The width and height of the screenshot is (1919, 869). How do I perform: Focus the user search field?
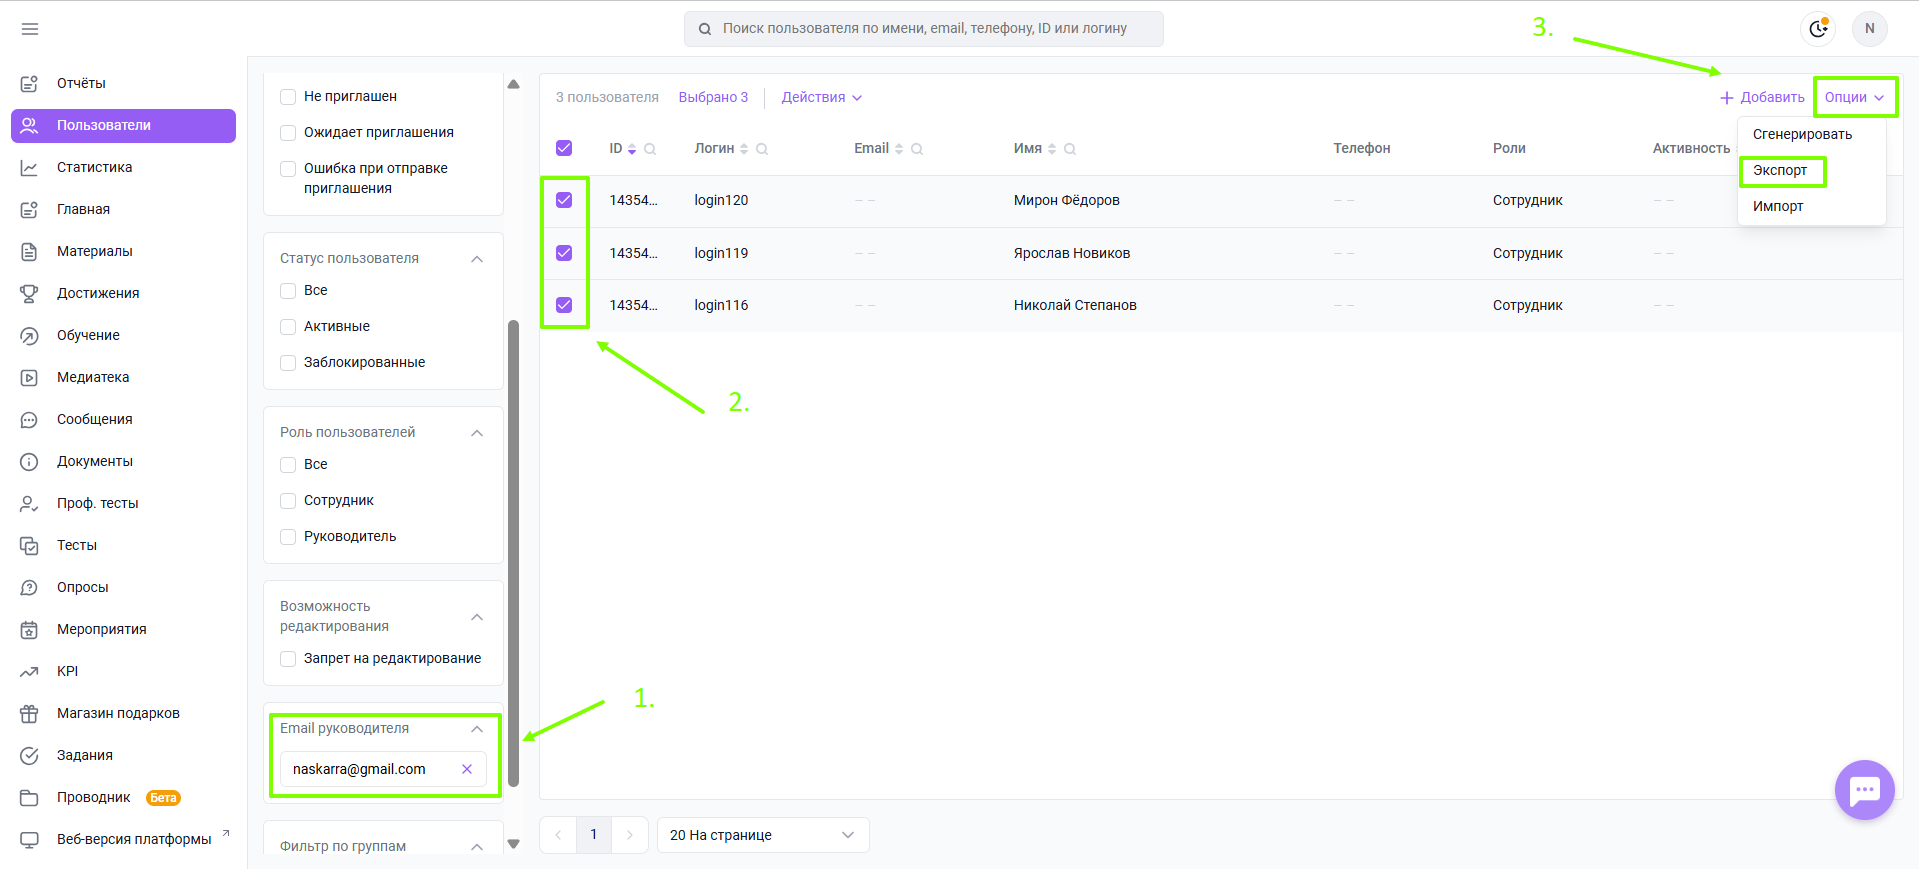coord(924,29)
